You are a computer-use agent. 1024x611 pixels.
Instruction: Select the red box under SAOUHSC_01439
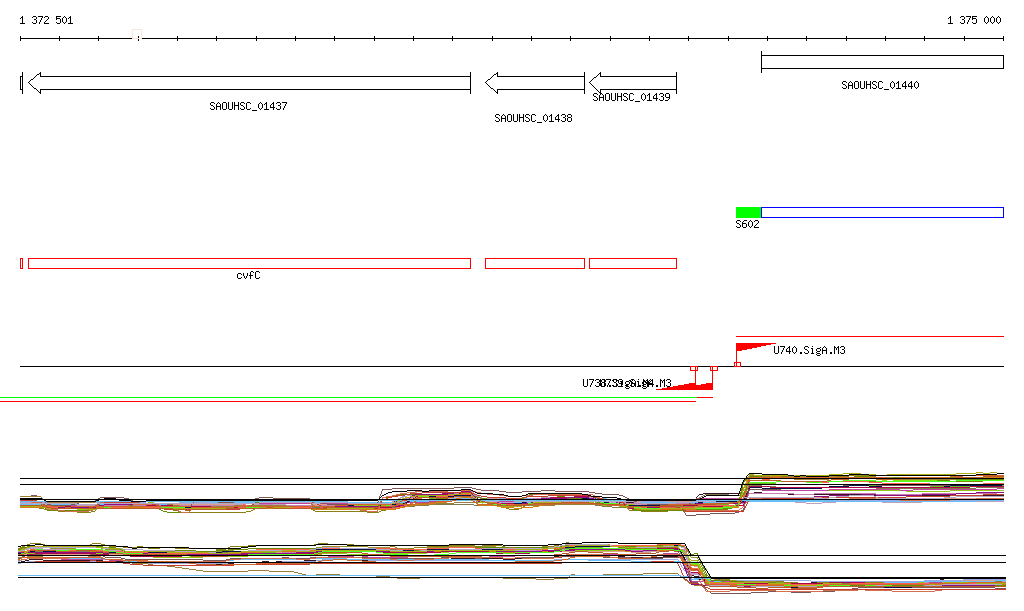click(633, 264)
